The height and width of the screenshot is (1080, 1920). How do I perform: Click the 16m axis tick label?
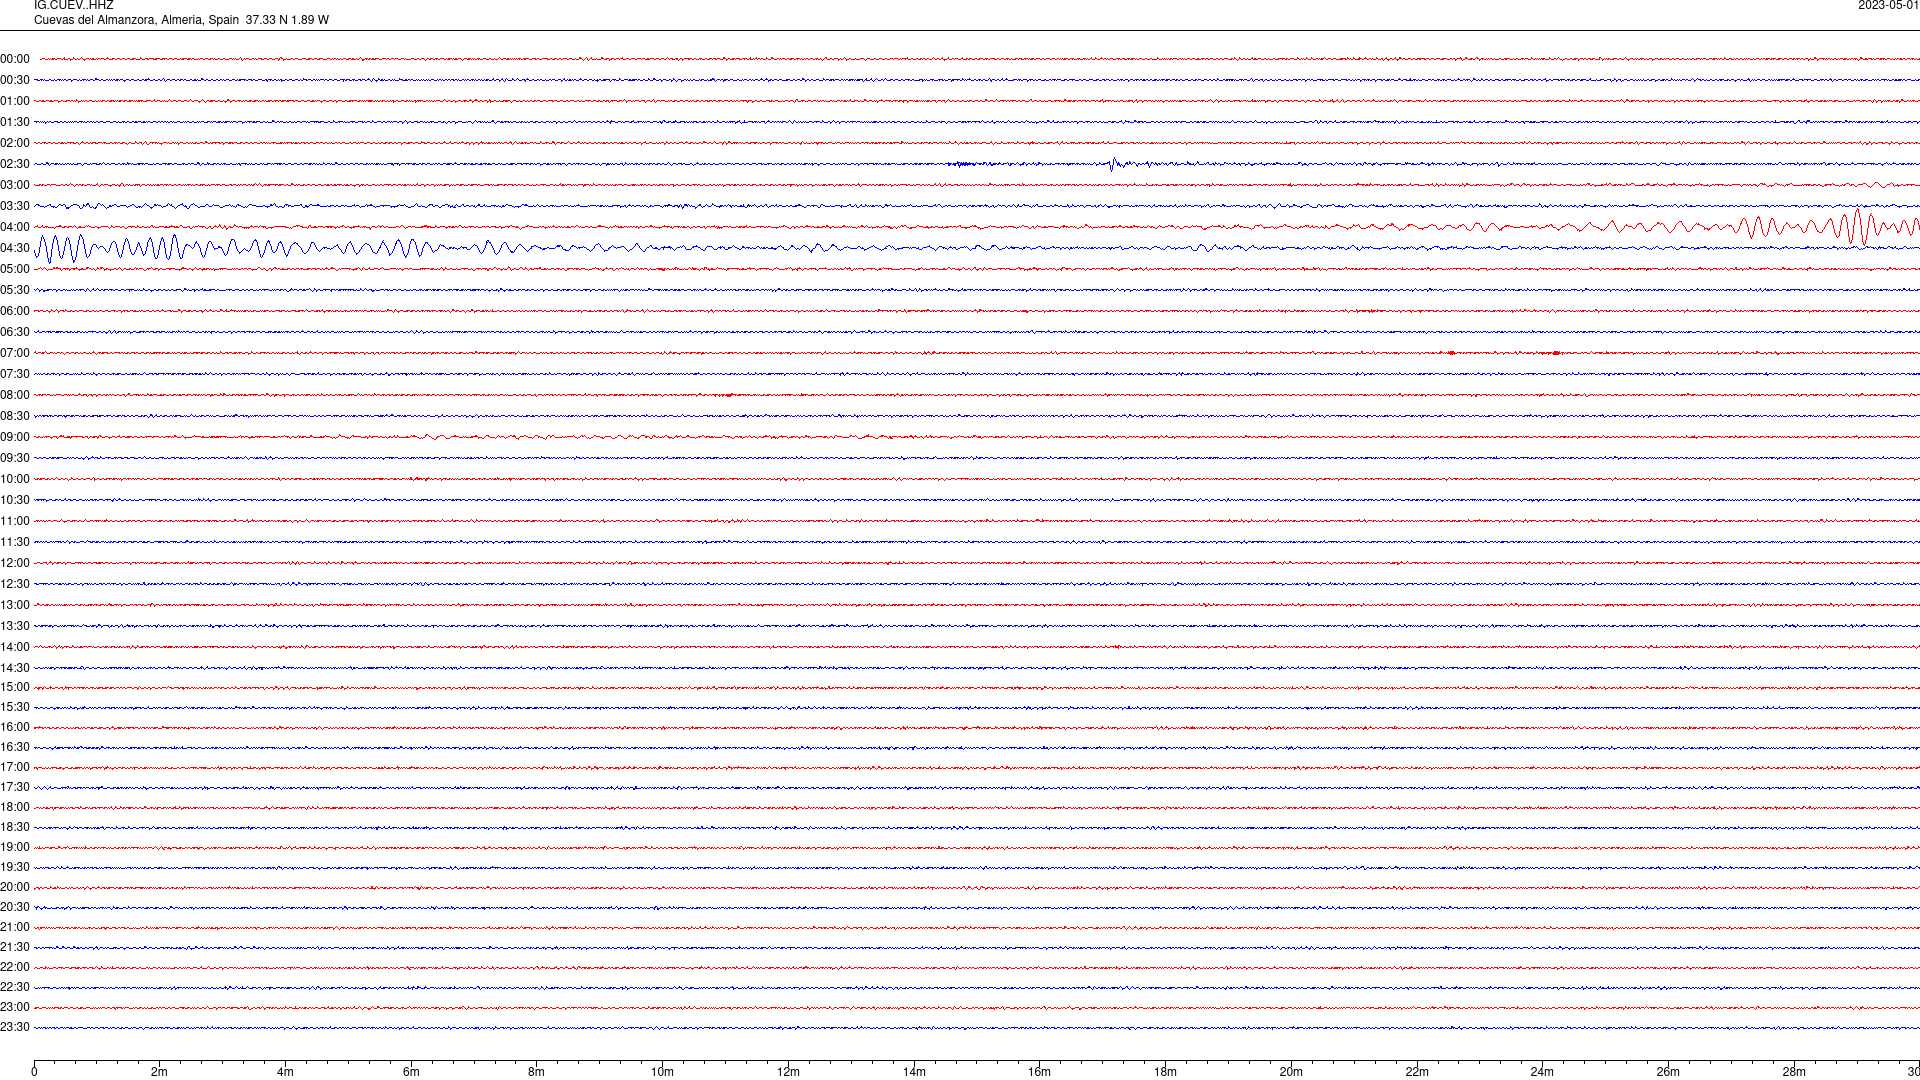tap(1039, 1072)
